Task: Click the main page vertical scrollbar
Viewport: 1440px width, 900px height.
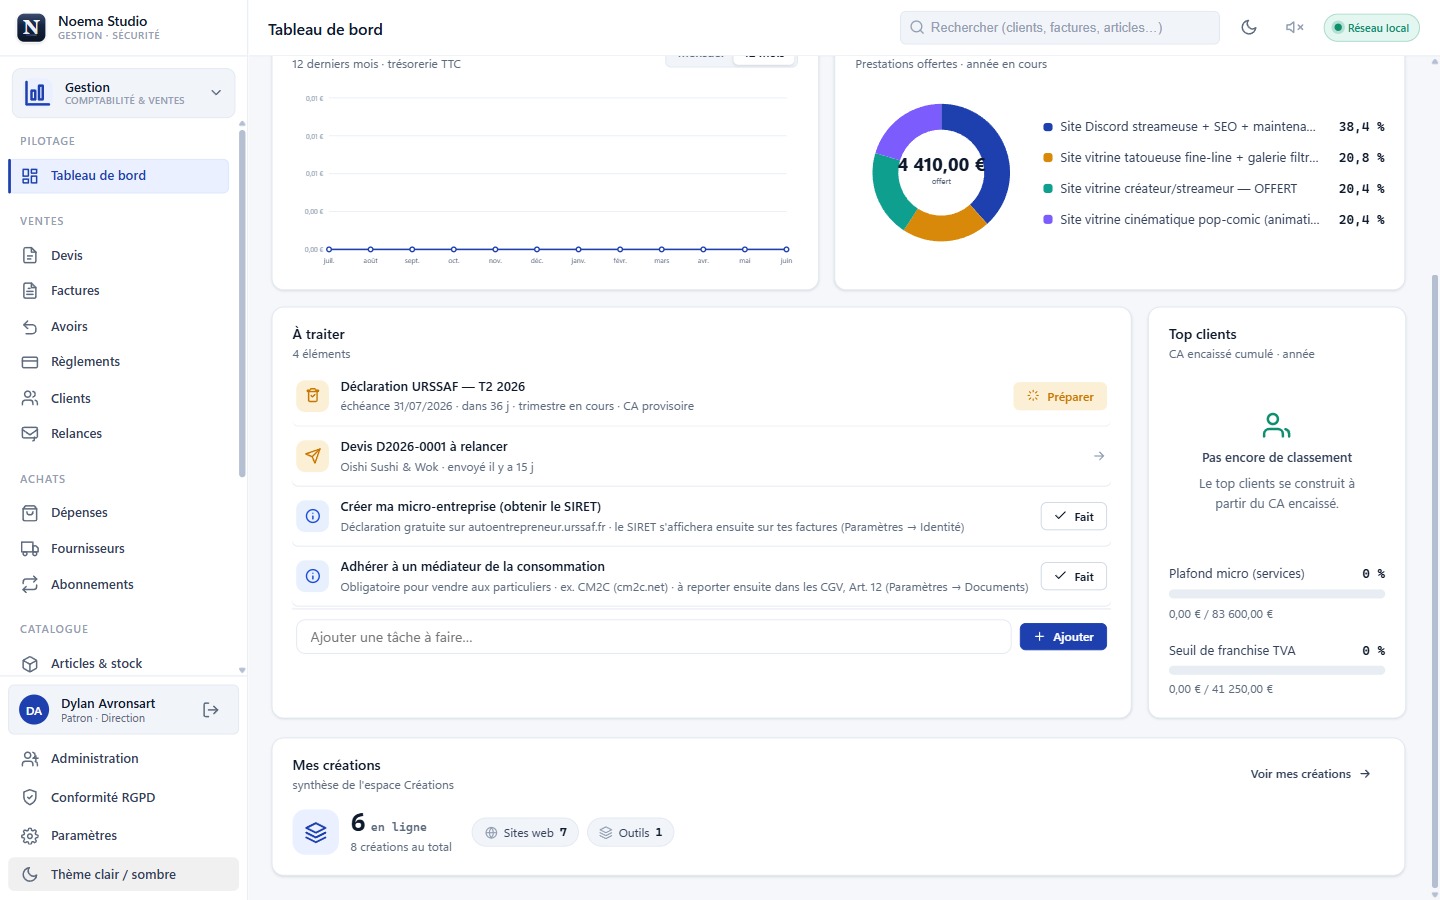Action: (1435, 580)
